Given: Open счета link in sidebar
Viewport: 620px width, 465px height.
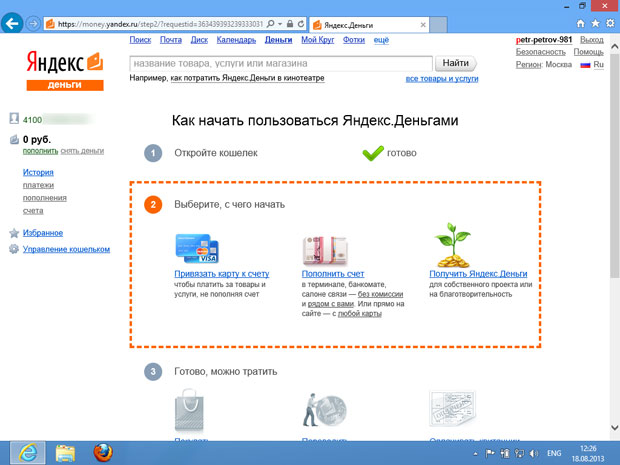Looking at the screenshot, I should click(33, 211).
